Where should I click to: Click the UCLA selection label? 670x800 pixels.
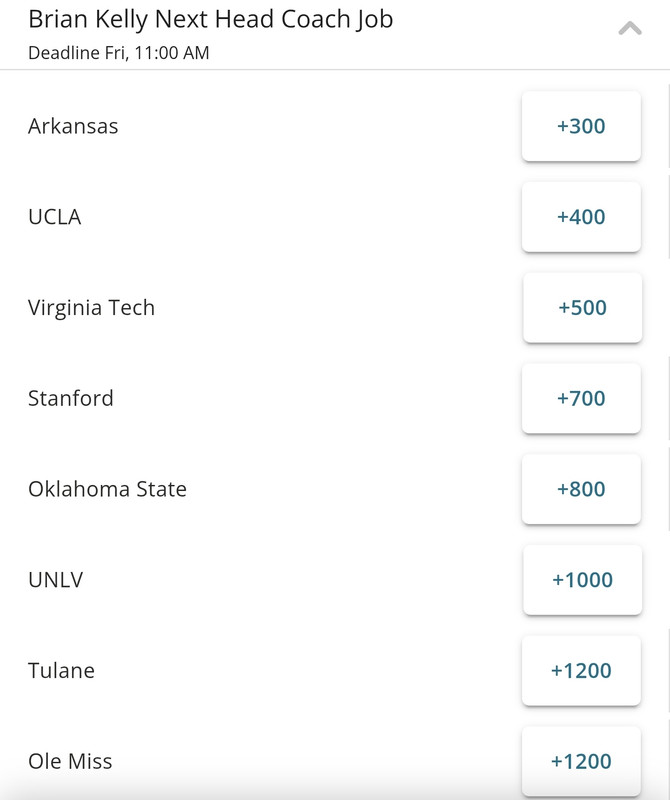[54, 217]
